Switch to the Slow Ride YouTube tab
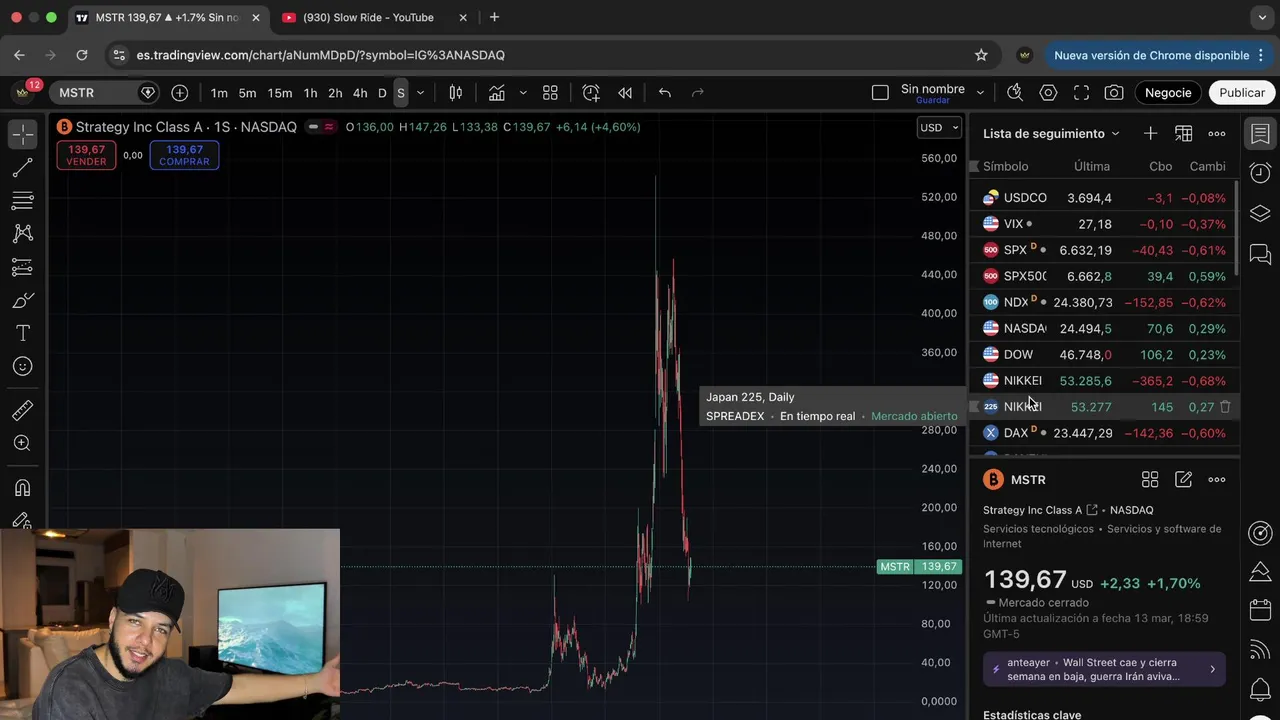1280x720 pixels. 368,18
